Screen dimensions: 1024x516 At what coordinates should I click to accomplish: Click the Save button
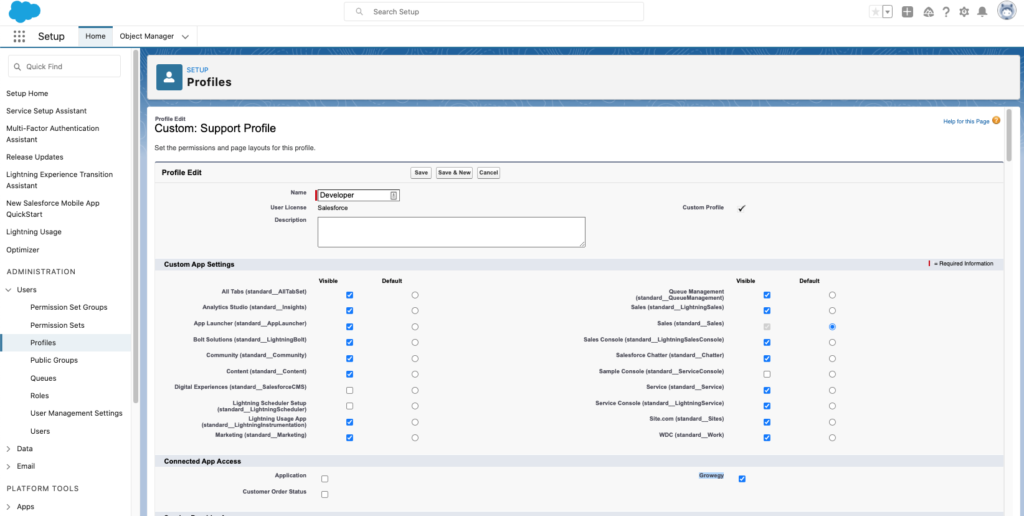coord(421,173)
